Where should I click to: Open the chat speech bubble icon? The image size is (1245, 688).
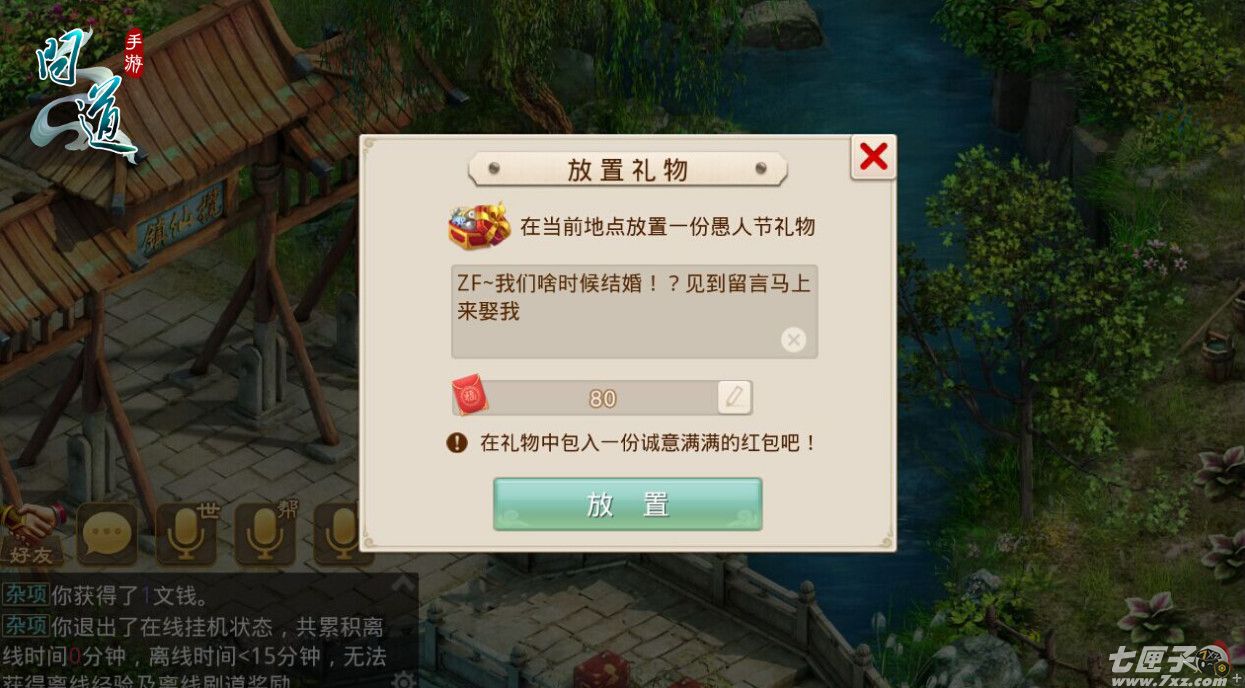click(107, 534)
